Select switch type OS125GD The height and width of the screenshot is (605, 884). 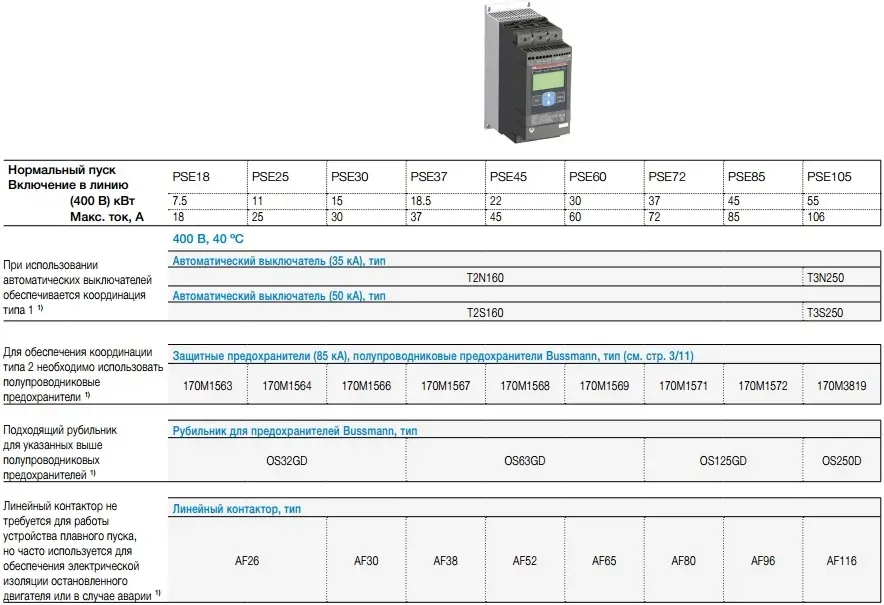tap(723, 461)
